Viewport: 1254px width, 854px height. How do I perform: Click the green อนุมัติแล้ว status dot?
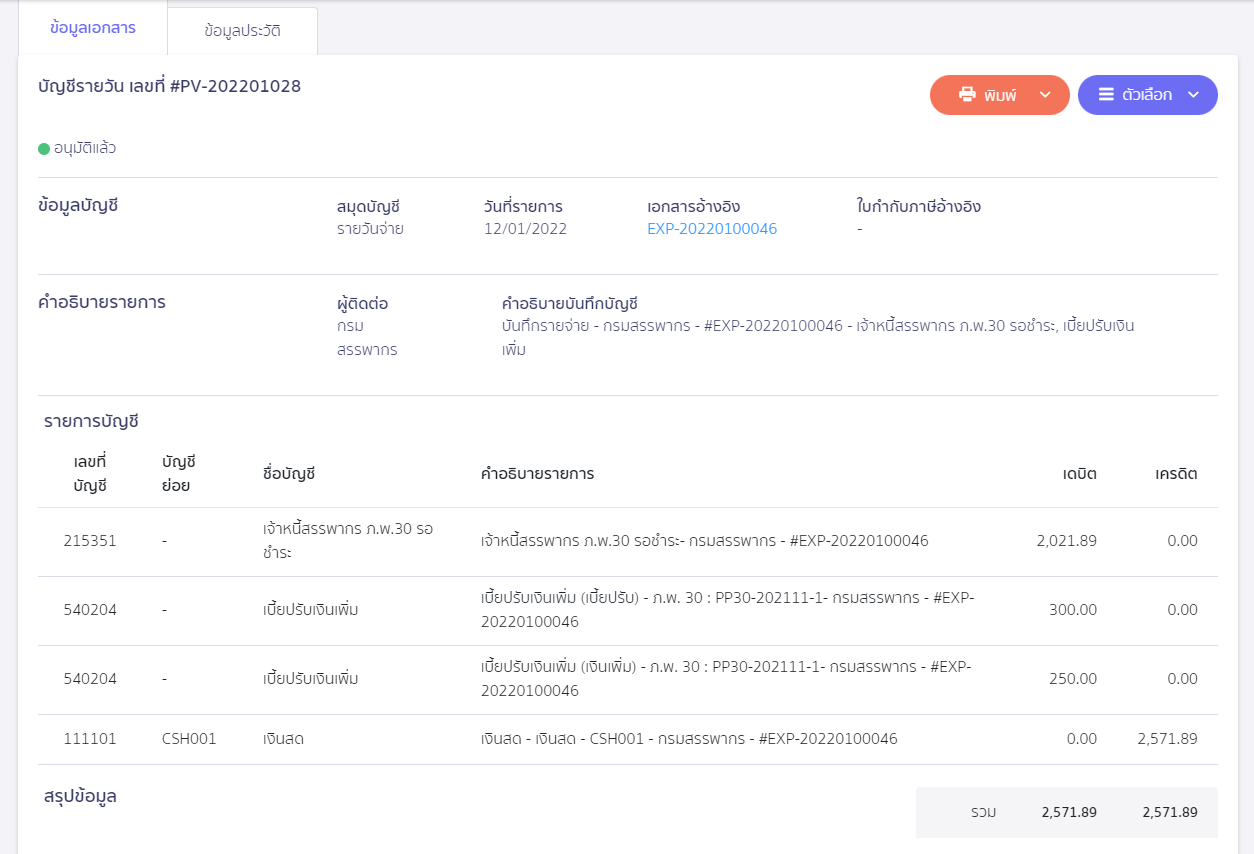(44, 149)
